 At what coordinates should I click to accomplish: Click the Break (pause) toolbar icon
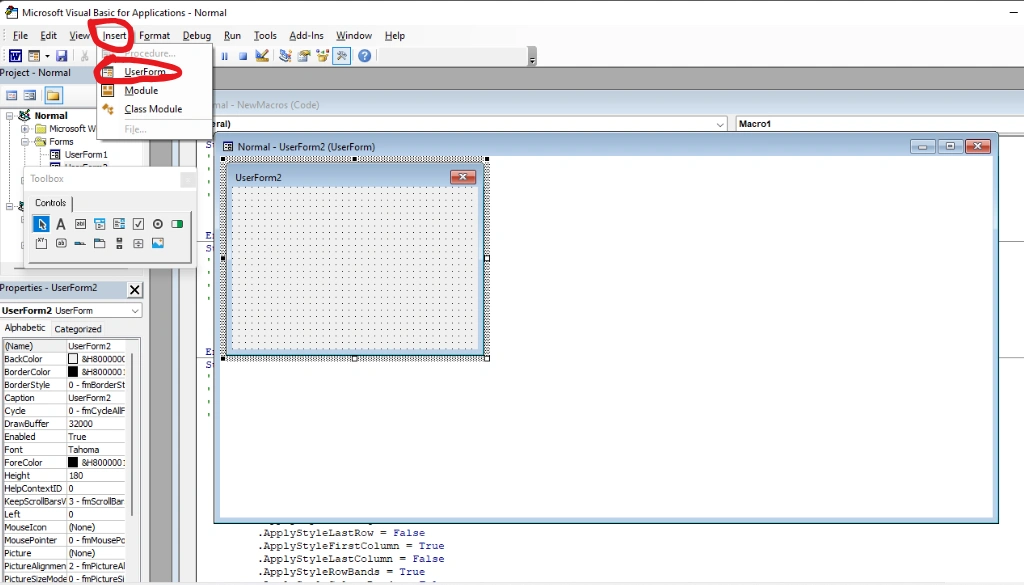point(224,56)
